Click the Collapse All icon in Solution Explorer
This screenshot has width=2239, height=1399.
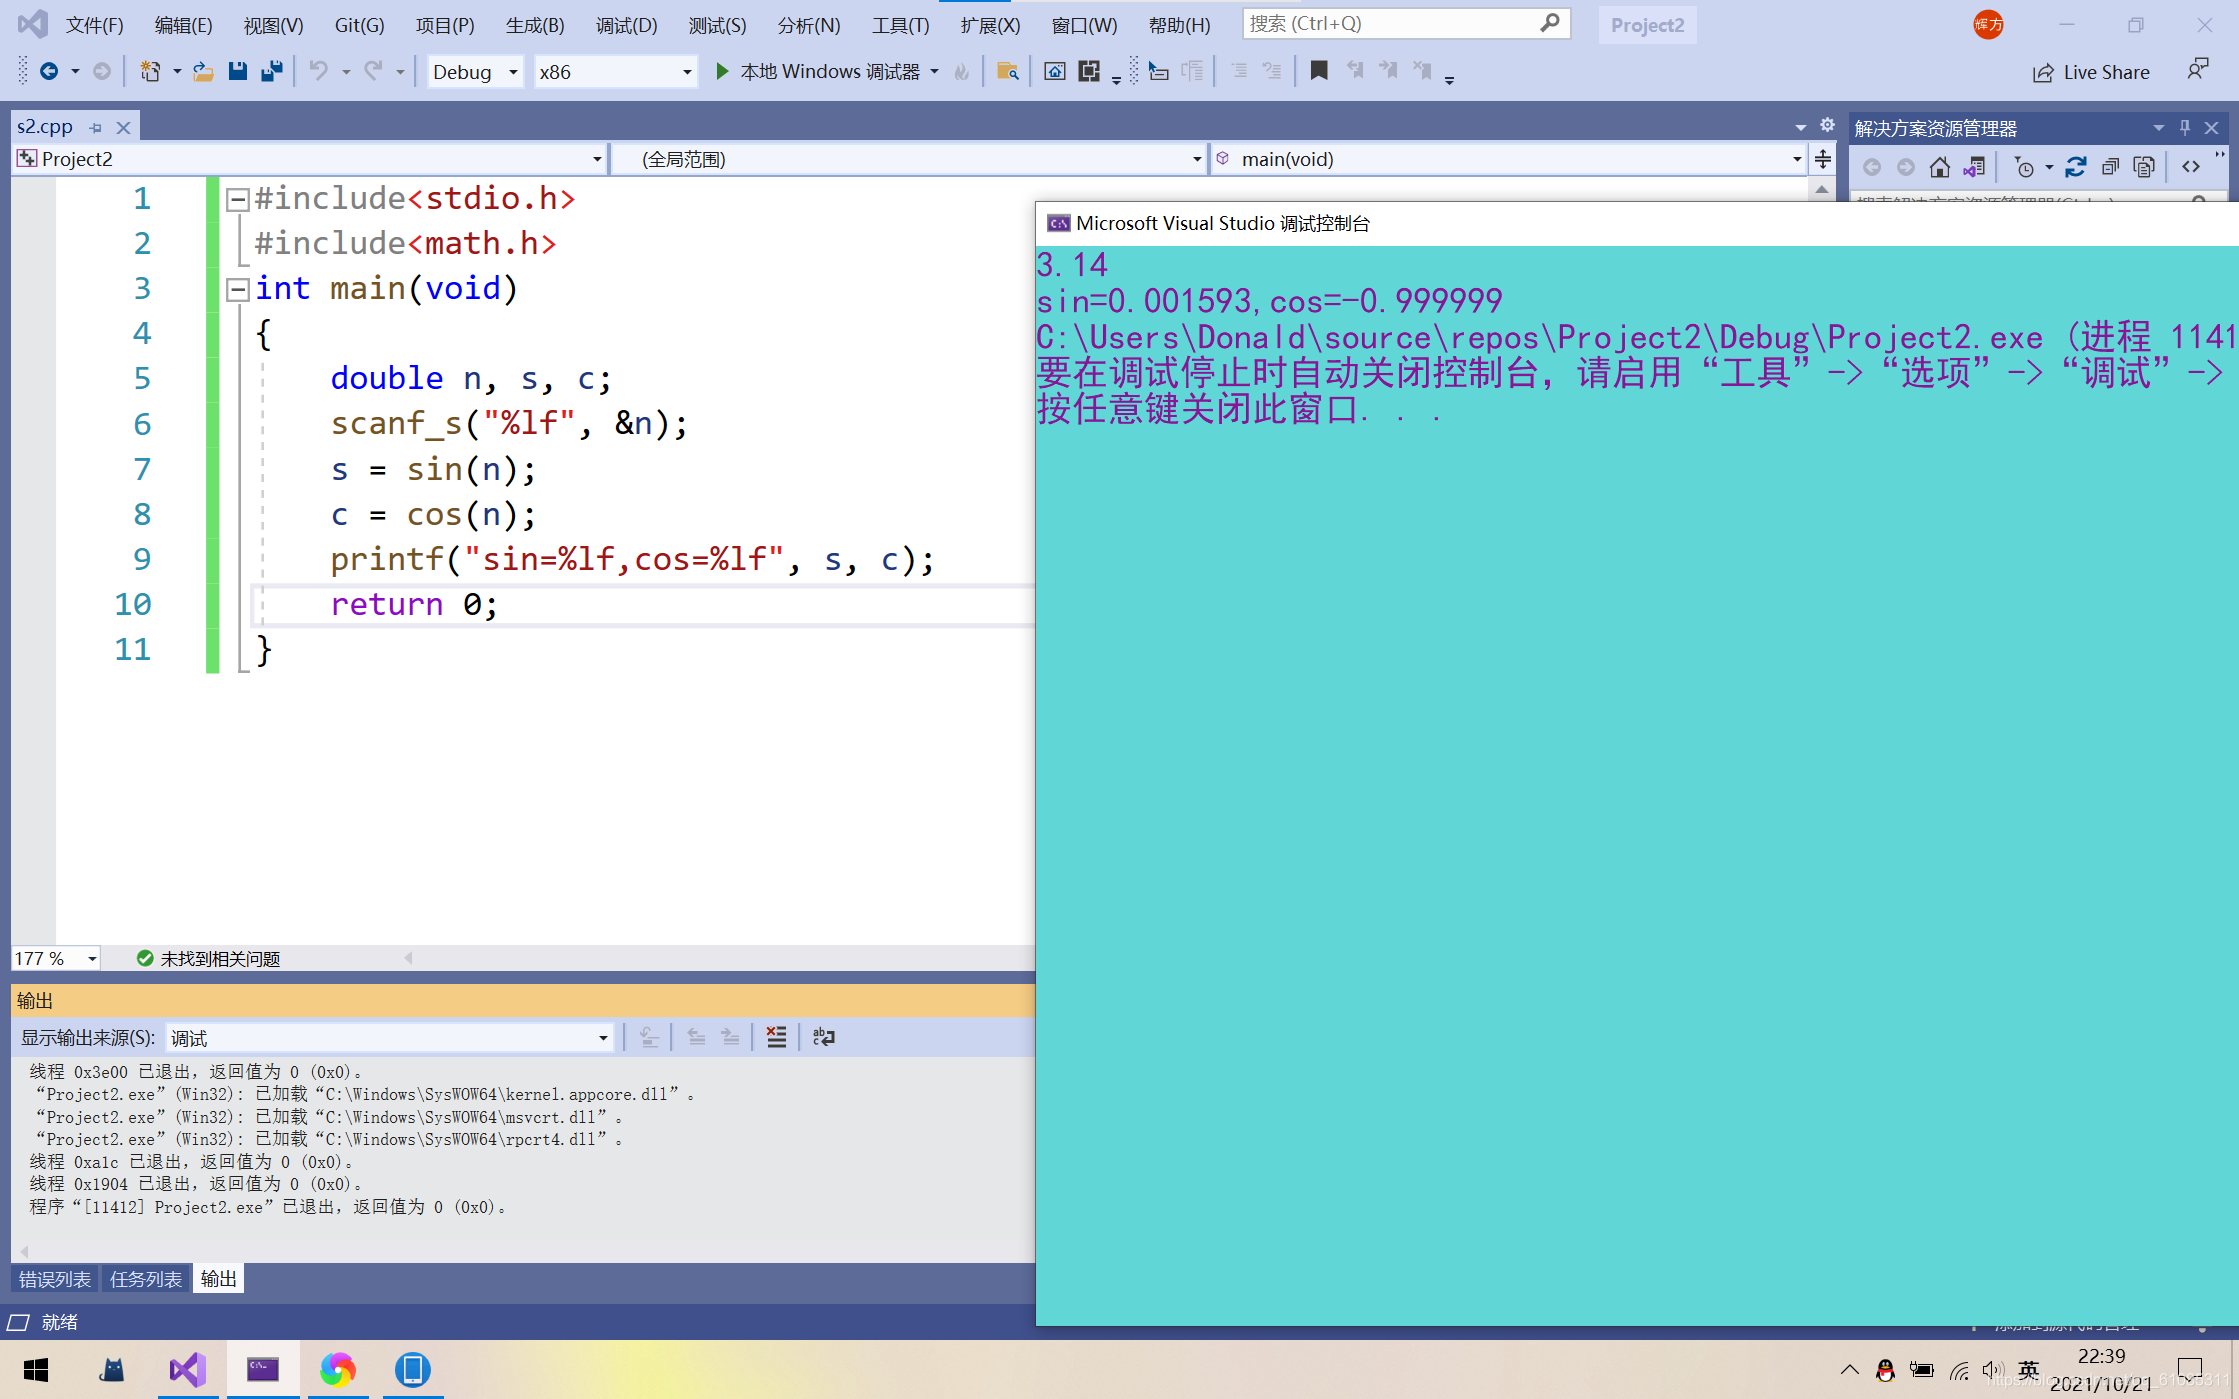coord(2110,167)
